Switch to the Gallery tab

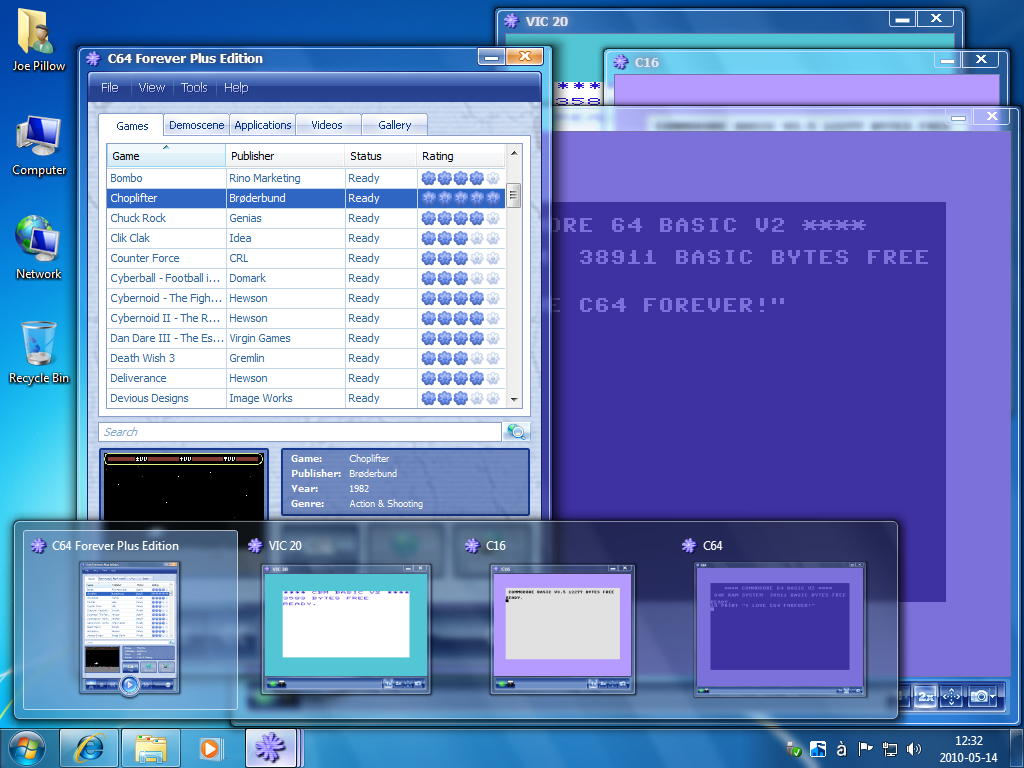coord(394,124)
